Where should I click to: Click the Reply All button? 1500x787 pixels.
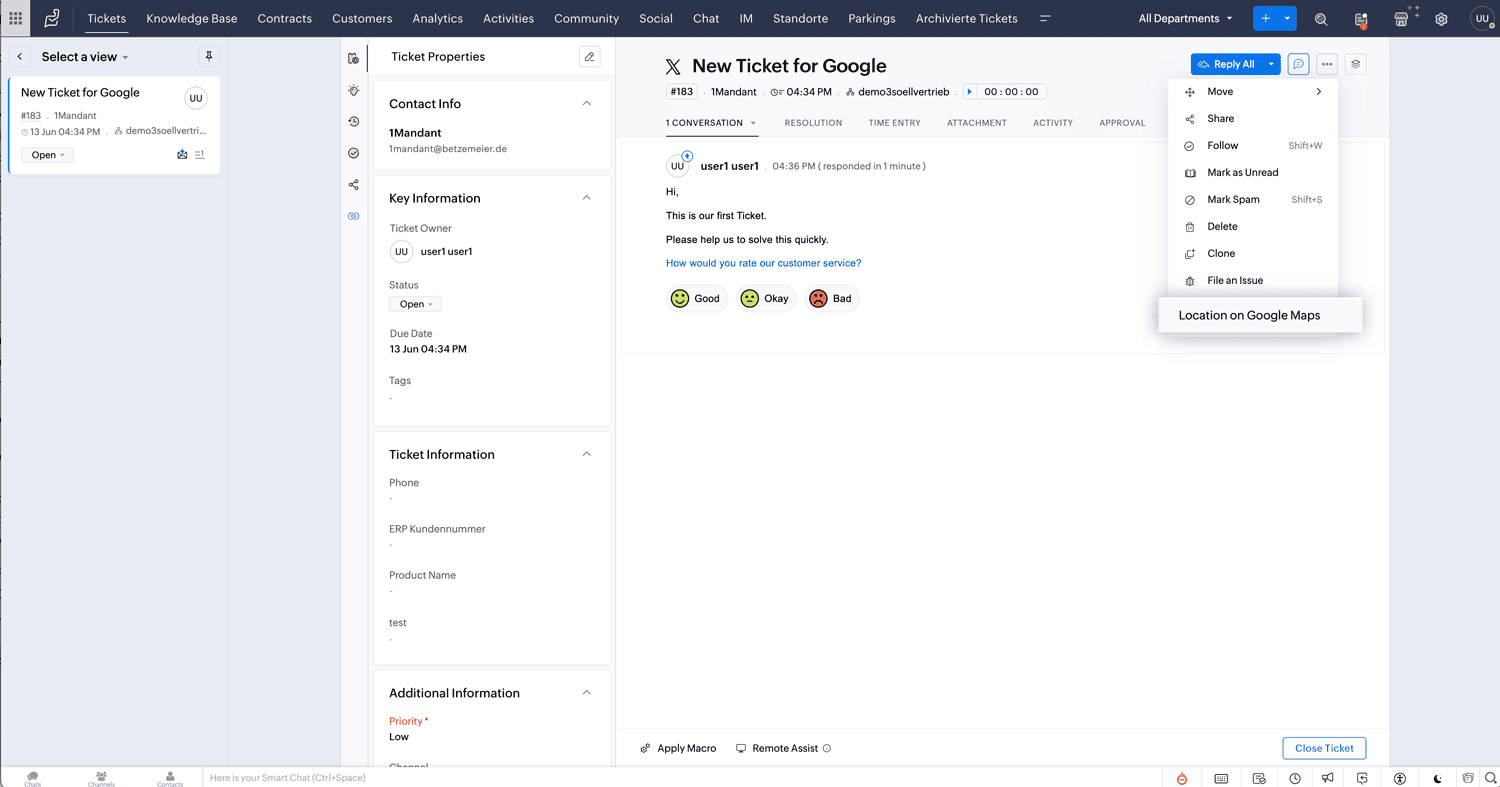[1227, 64]
